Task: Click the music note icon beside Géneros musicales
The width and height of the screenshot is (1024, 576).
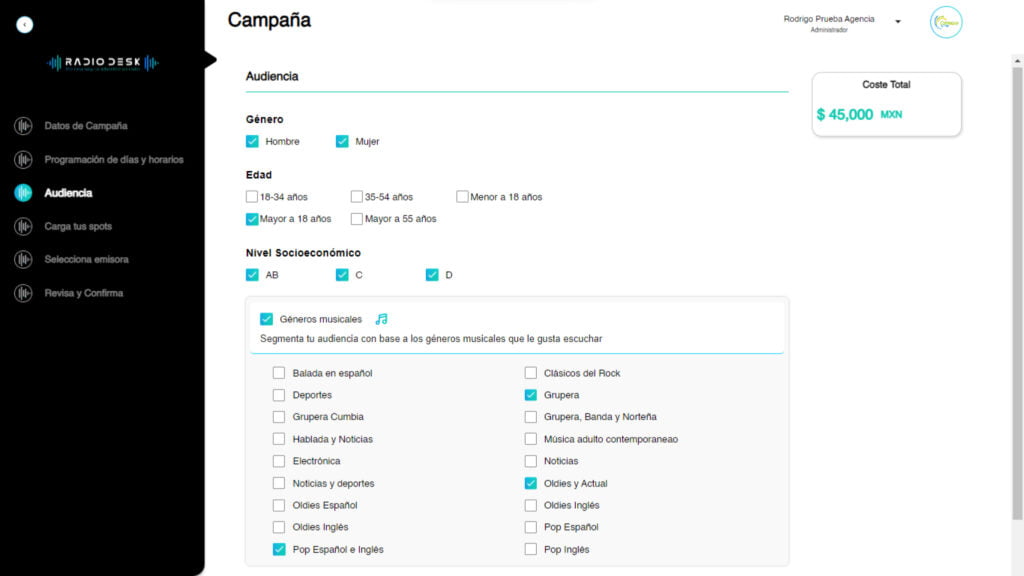Action: click(x=381, y=319)
